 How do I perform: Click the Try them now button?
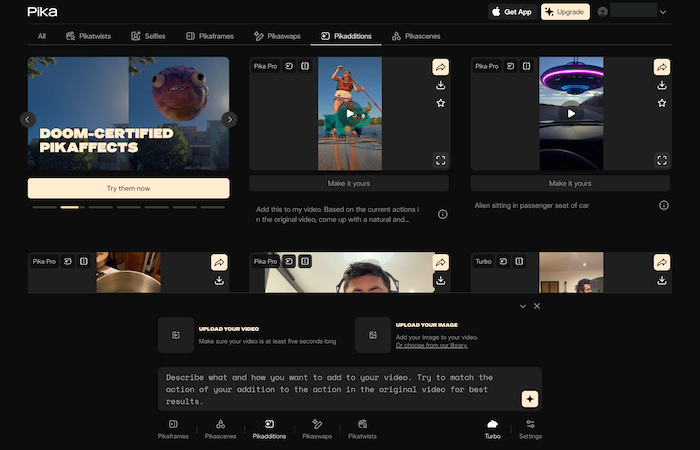[x=129, y=188]
